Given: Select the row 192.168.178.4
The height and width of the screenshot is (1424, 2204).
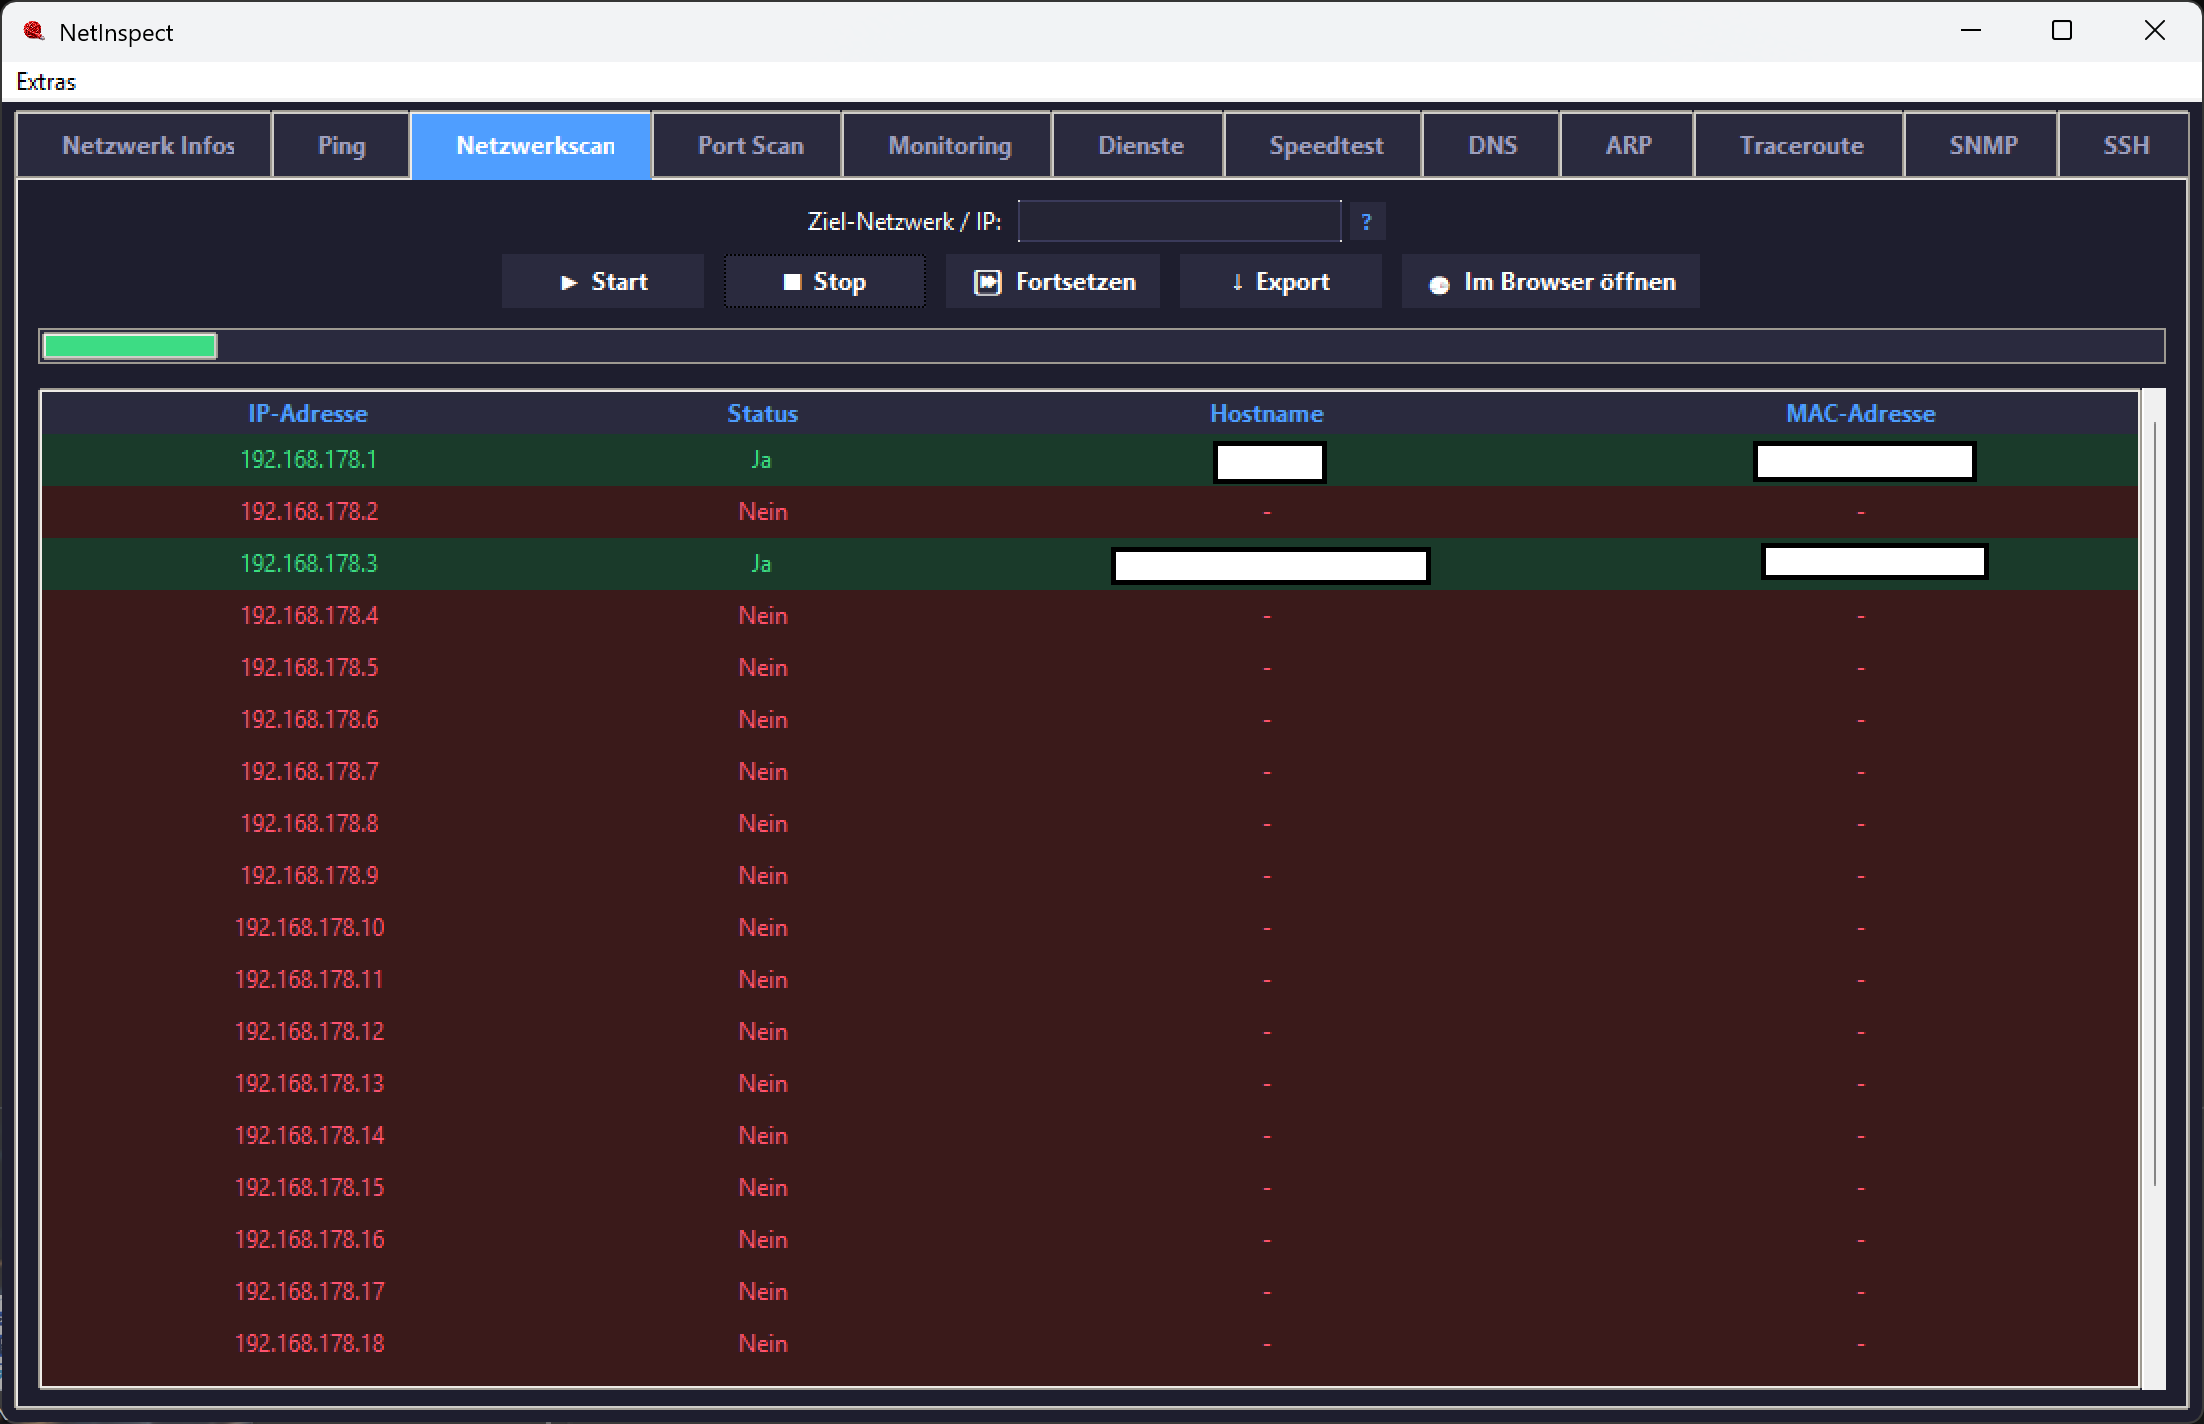Looking at the screenshot, I should point(1090,616).
